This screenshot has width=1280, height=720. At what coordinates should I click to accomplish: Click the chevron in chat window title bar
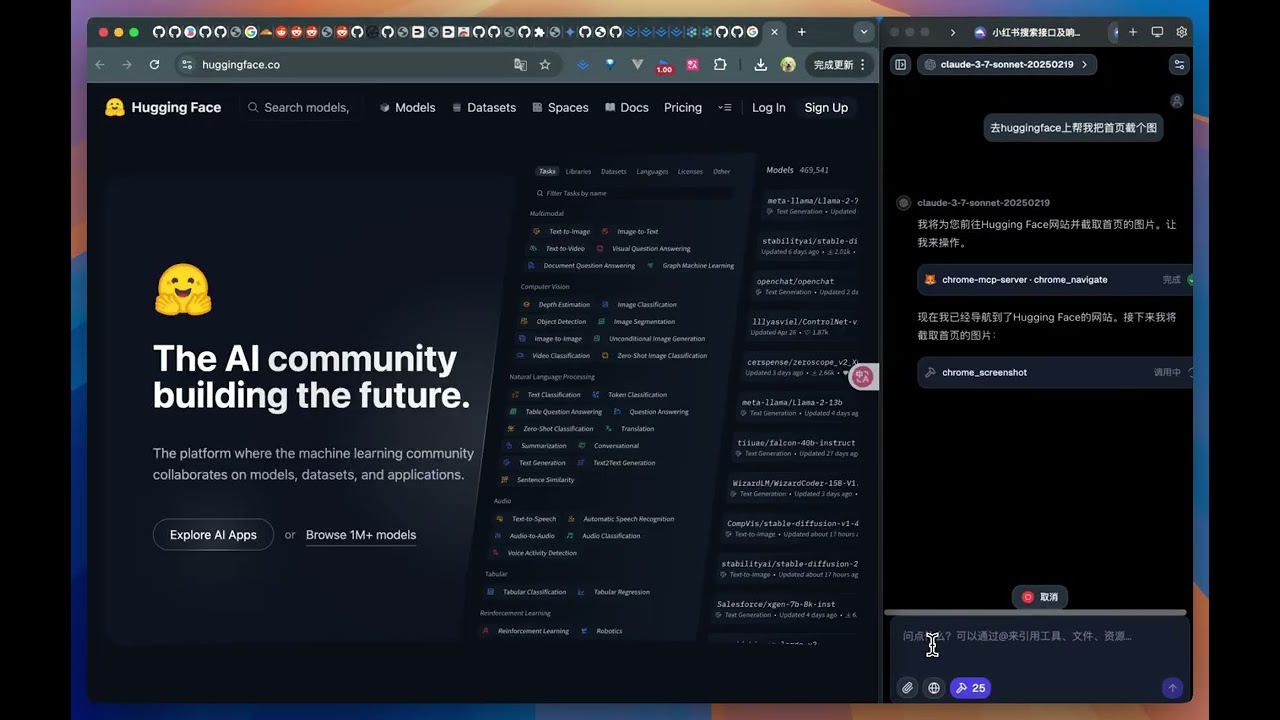click(952, 32)
